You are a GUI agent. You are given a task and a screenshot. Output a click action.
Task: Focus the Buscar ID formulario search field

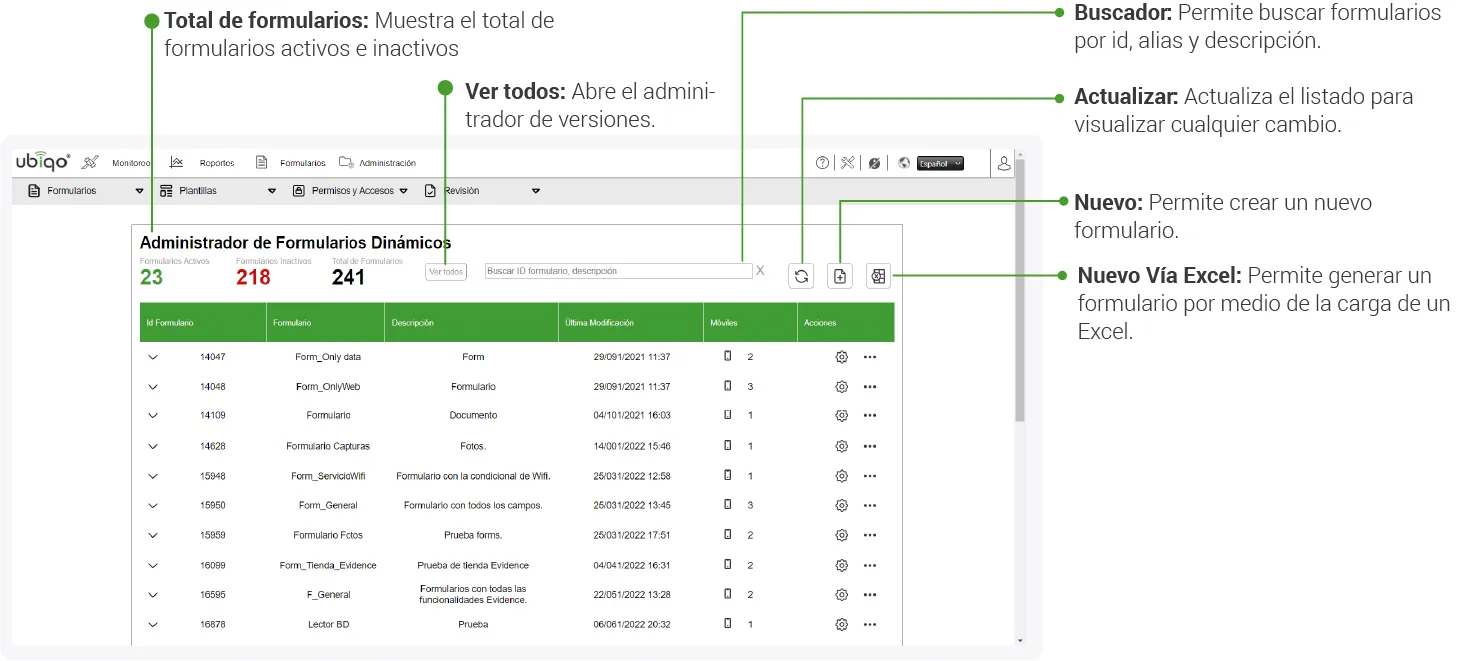click(618, 271)
